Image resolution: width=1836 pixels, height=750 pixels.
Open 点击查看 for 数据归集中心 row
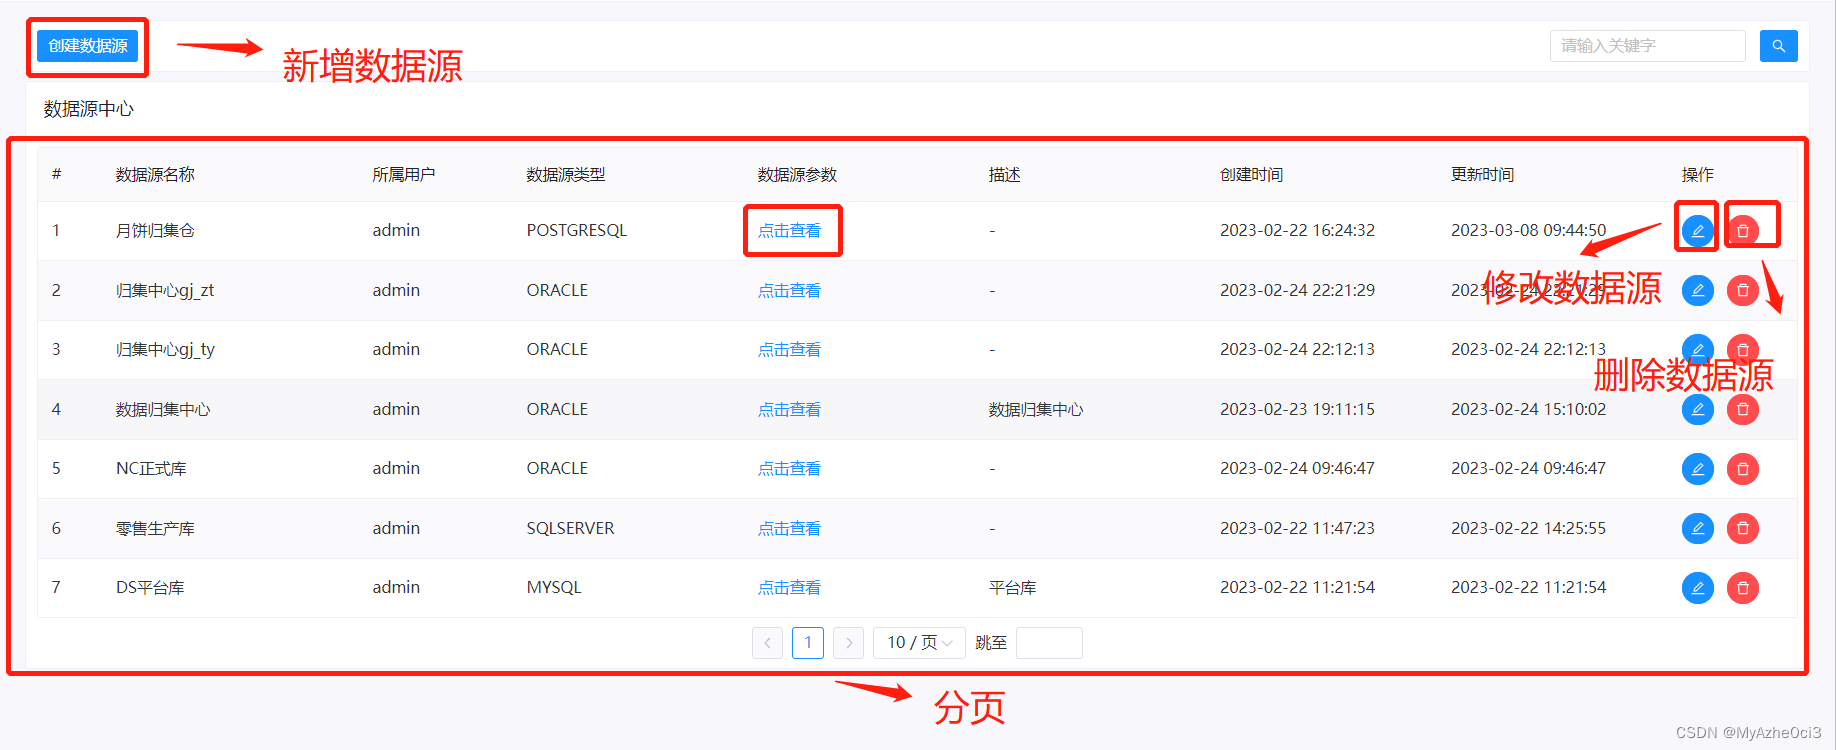[x=789, y=409]
